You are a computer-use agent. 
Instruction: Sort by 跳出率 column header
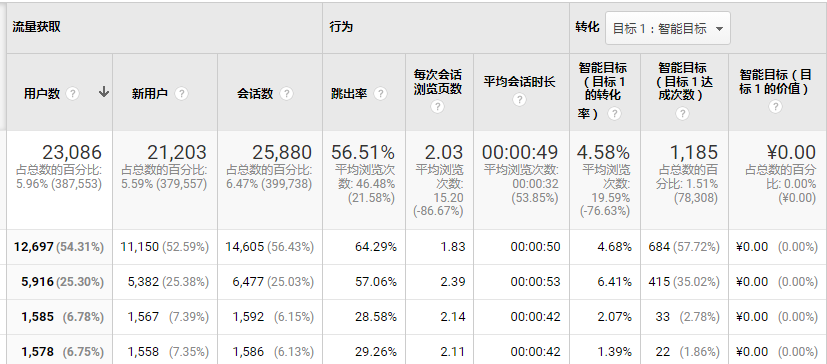pyautogui.click(x=349, y=94)
